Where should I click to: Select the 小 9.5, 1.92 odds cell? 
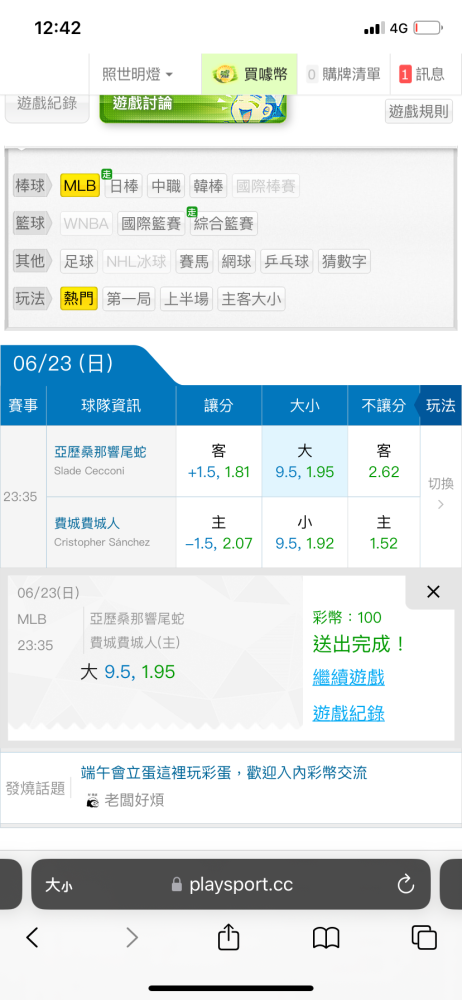[x=304, y=533]
